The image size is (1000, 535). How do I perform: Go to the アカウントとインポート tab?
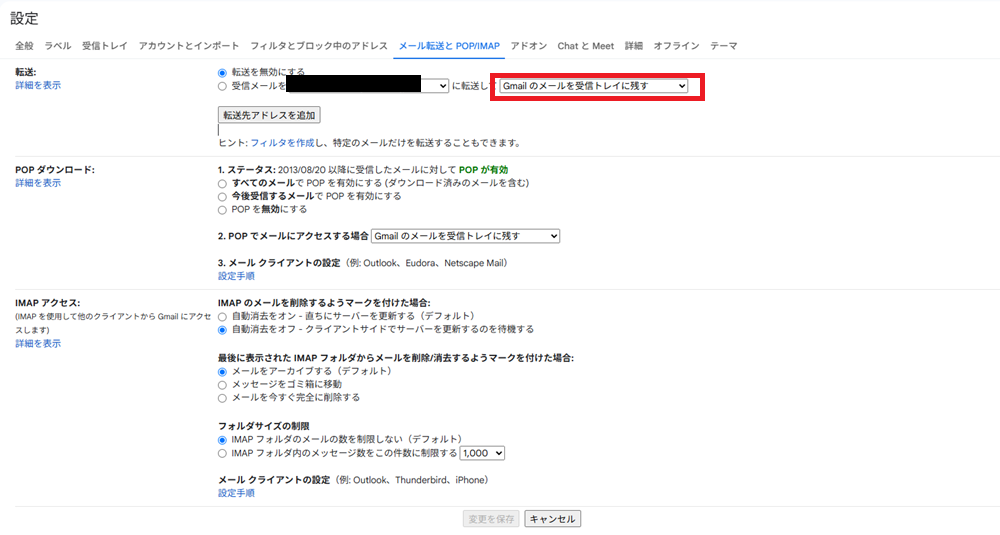click(x=189, y=46)
